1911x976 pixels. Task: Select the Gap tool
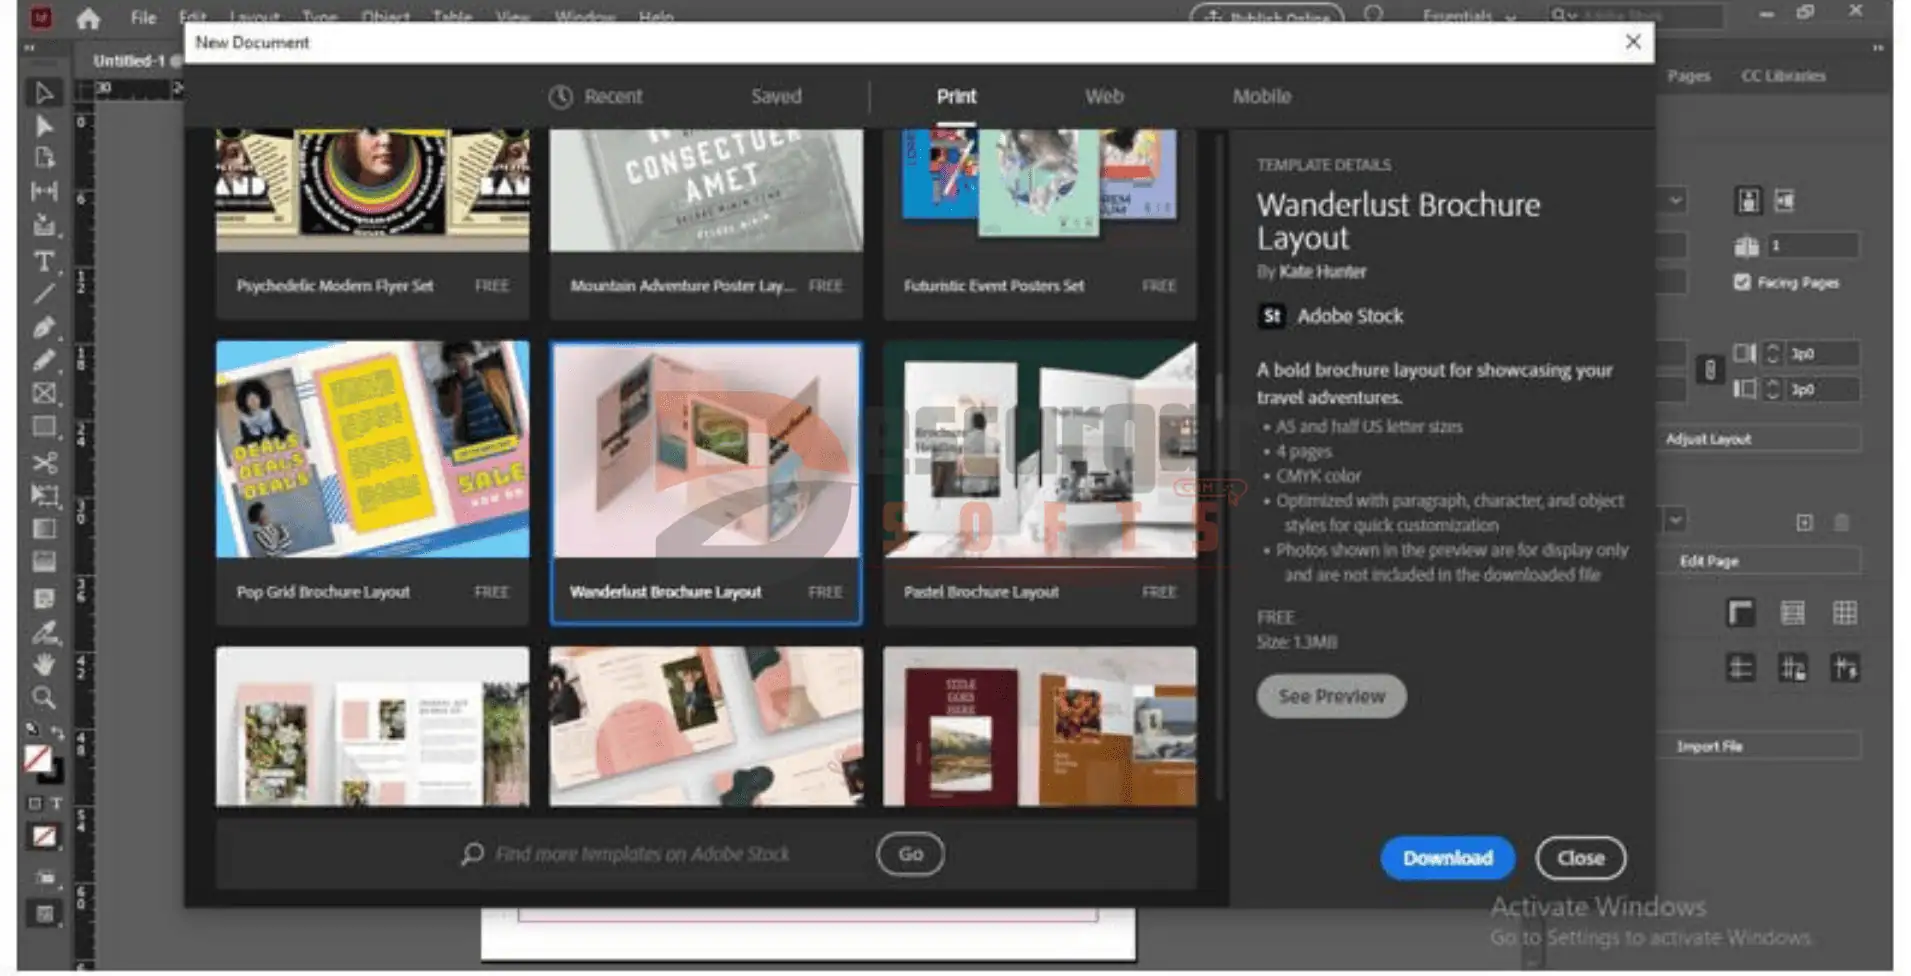(44, 190)
